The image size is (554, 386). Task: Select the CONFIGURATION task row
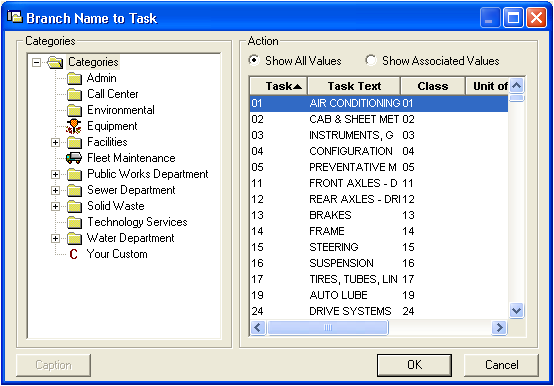pos(379,151)
